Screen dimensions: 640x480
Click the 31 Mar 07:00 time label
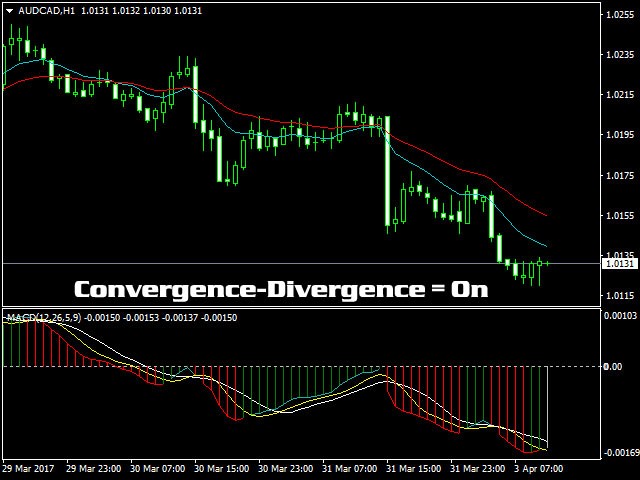350,469
